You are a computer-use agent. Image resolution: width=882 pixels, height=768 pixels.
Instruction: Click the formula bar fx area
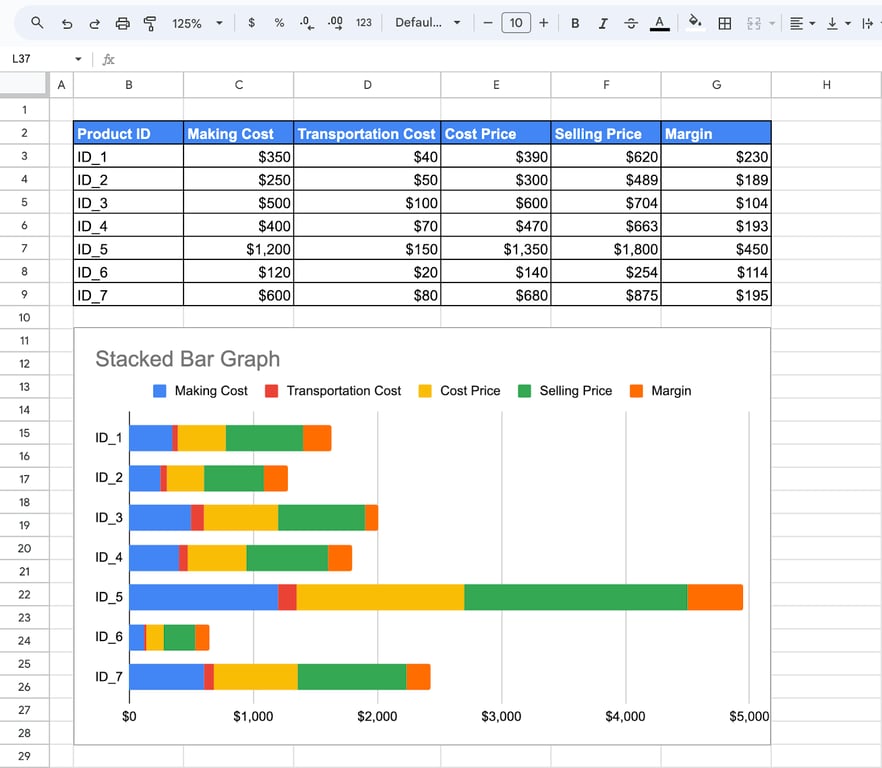(x=489, y=59)
